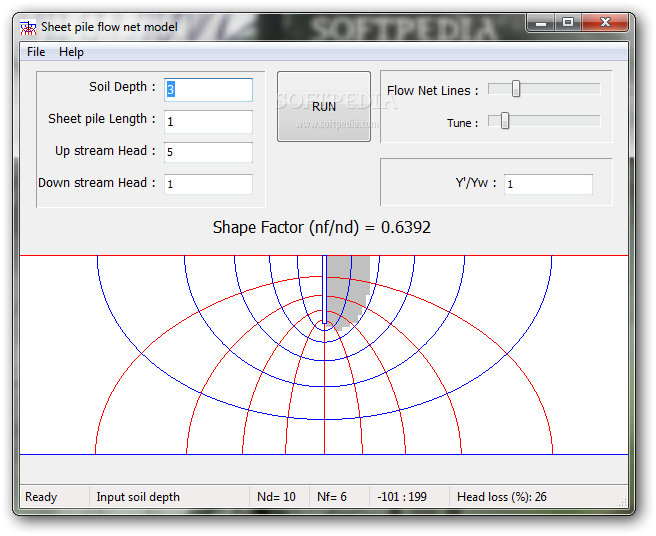The image size is (656, 536).
Task: Click the '-101 : 199' coordinates status entry
Action: point(402,497)
